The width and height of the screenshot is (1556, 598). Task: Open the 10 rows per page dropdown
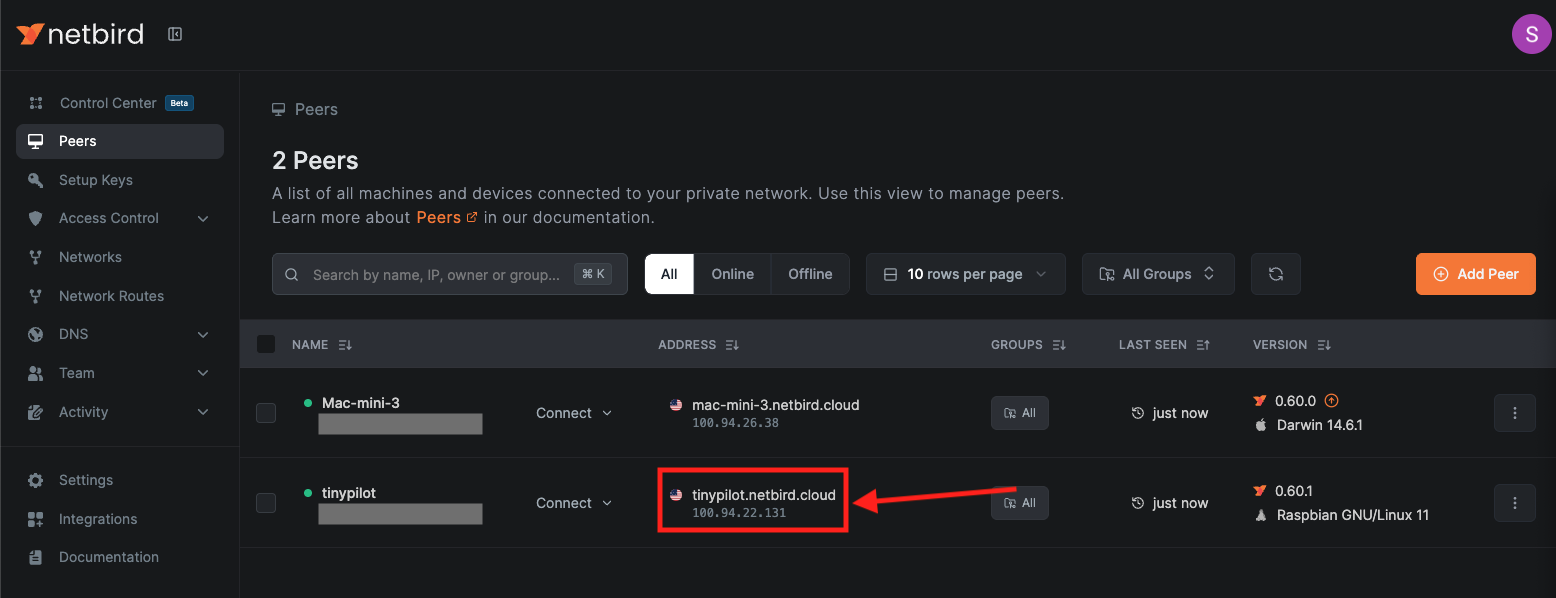tap(964, 273)
